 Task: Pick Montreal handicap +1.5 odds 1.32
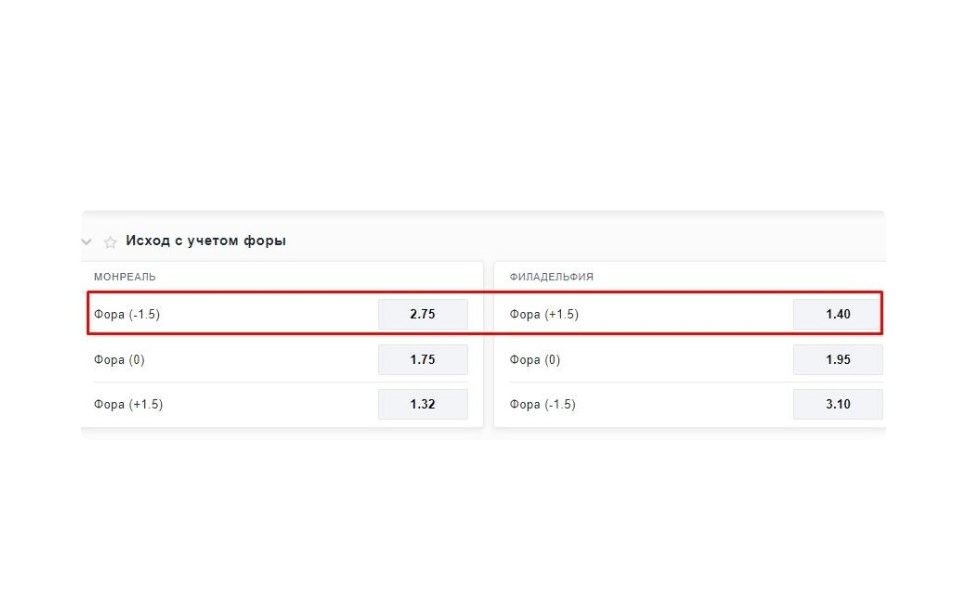coord(422,404)
